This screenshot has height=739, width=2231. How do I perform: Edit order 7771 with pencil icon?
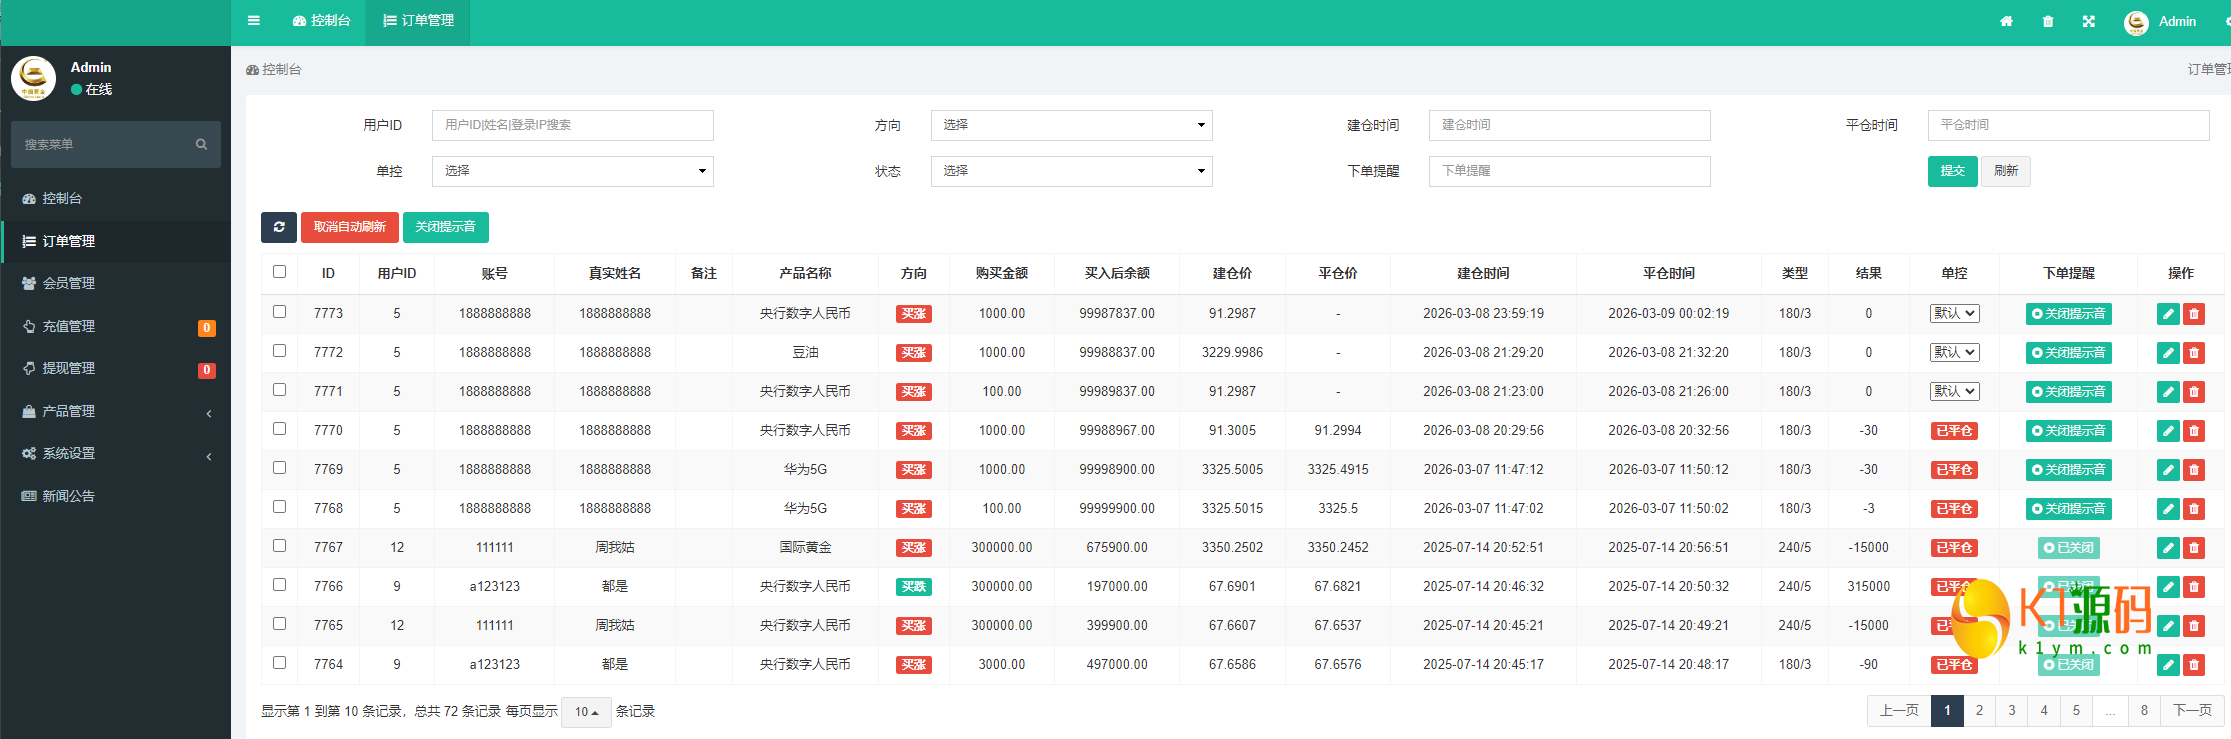pyautogui.click(x=2168, y=392)
